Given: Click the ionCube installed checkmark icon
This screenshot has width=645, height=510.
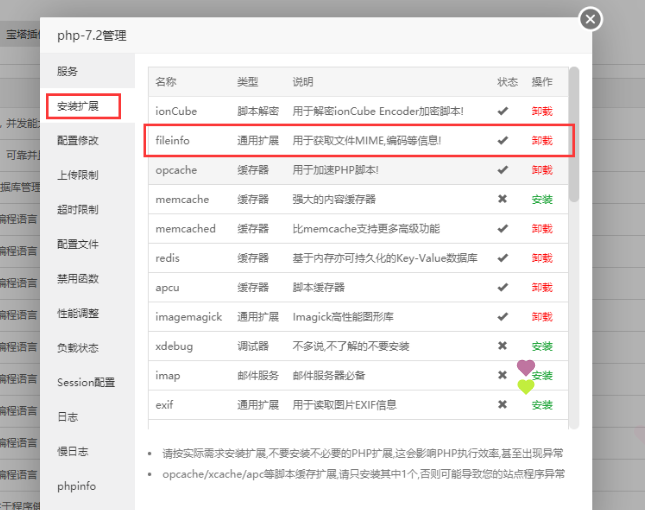Looking at the screenshot, I should pyautogui.click(x=503, y=111).
